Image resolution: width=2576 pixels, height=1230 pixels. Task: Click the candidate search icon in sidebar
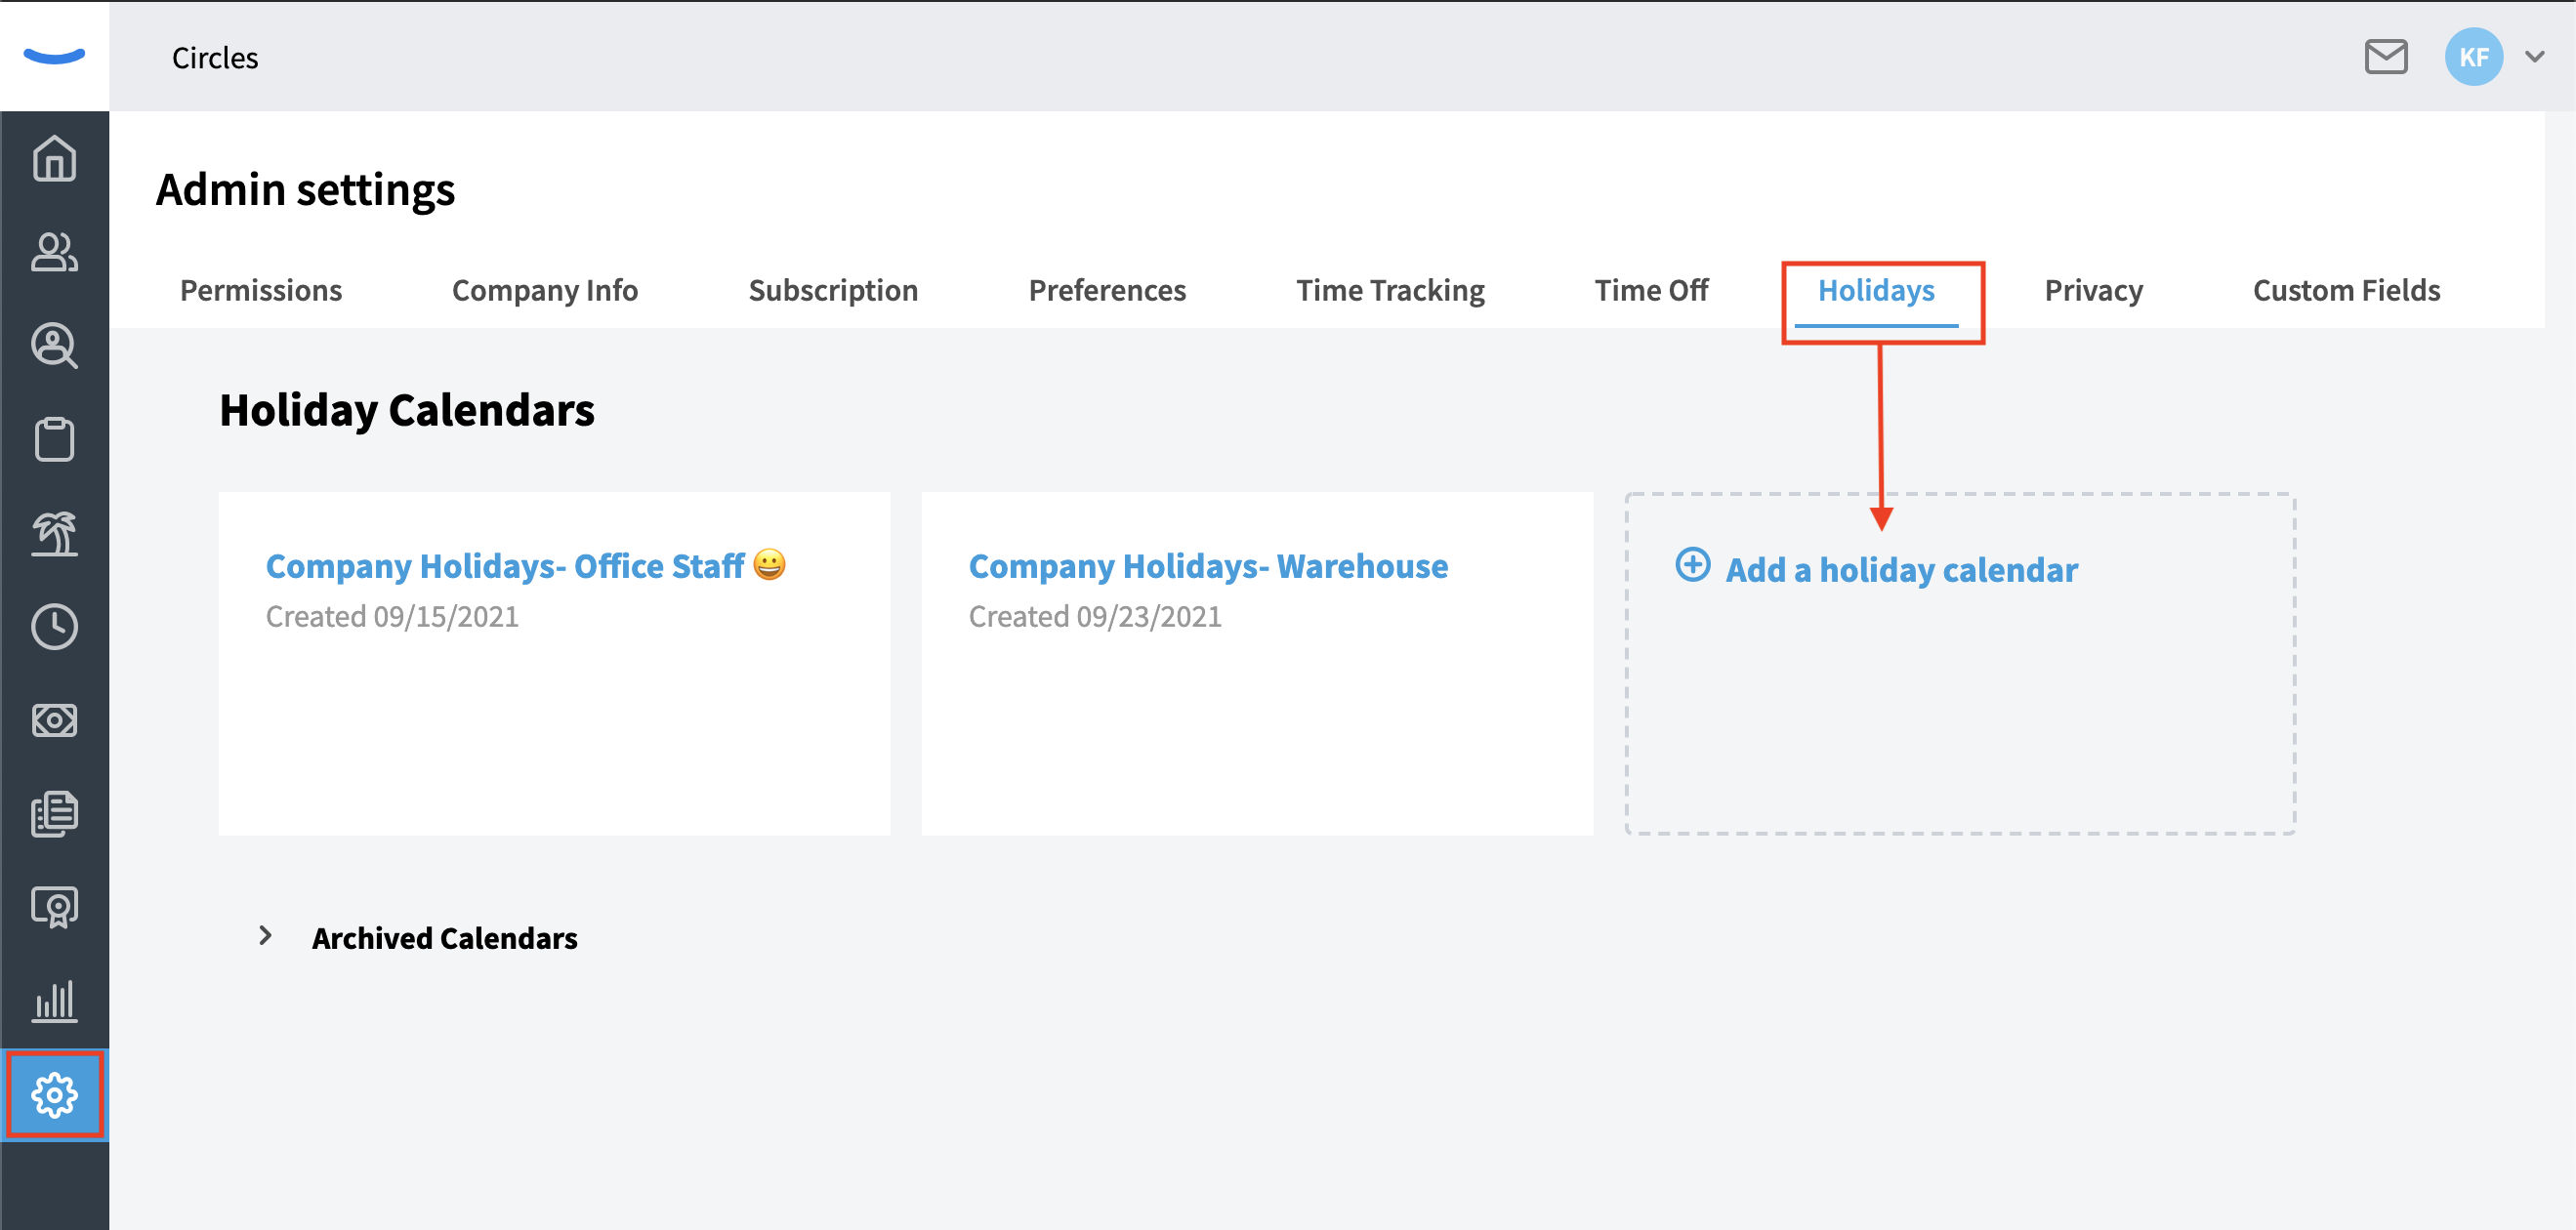[x=54, y=346]
